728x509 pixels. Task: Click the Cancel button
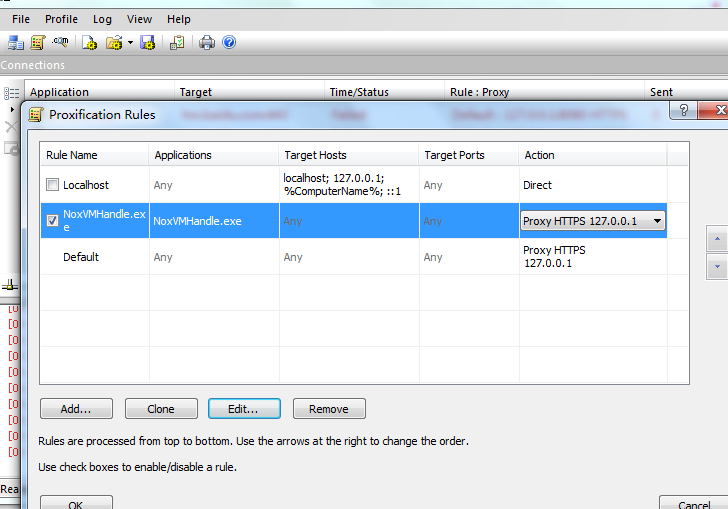click(x=694, y=503)
